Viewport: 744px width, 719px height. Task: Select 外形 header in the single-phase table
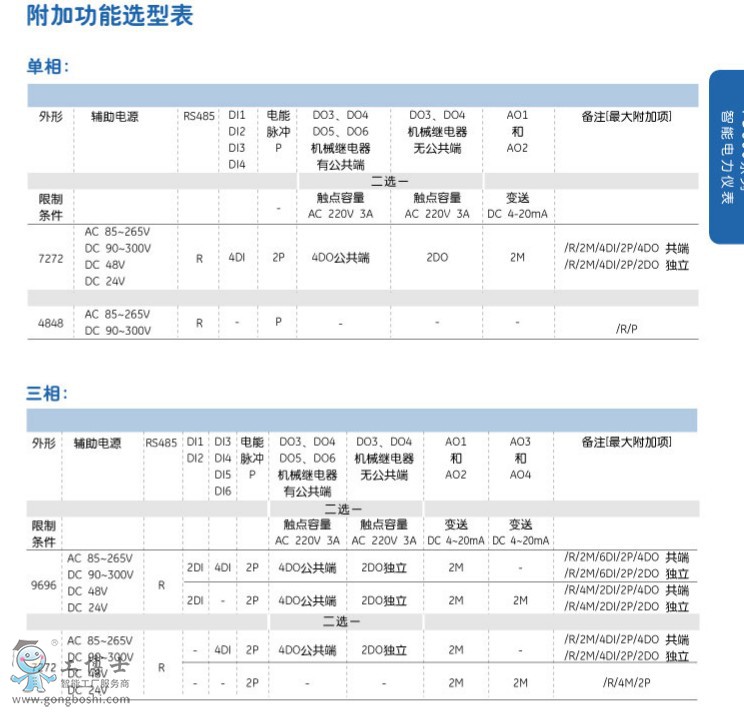pos(50,117)
